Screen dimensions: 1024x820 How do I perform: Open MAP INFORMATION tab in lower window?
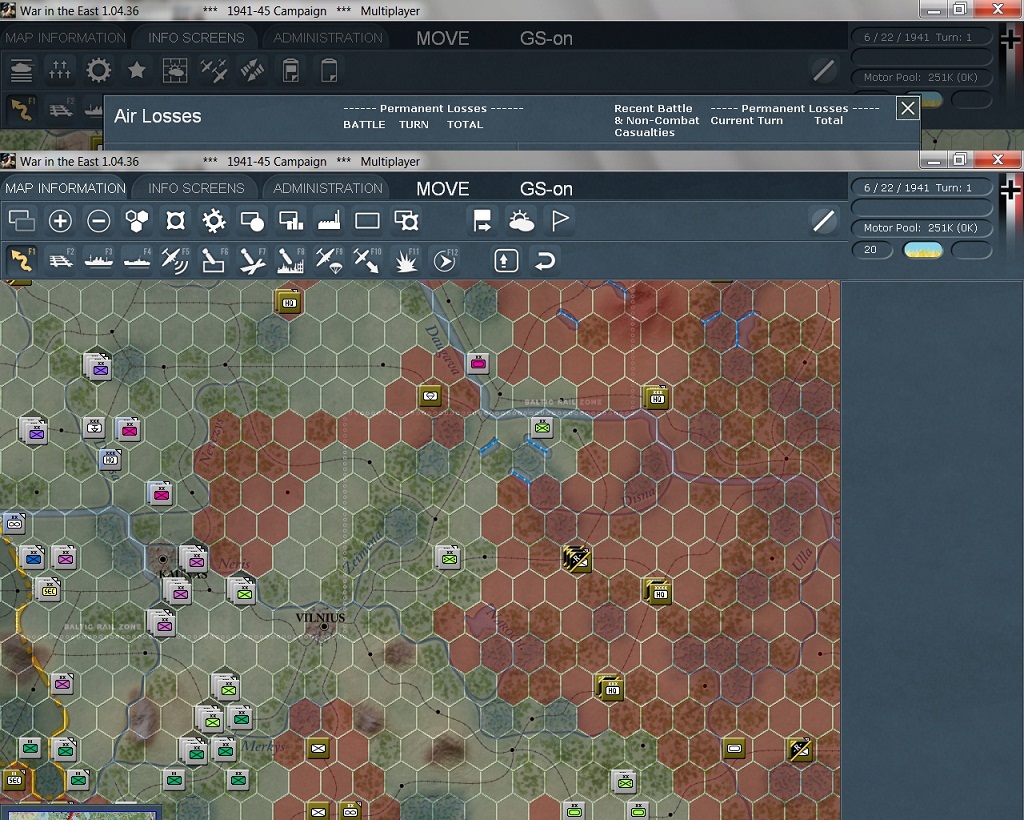pyautogui.click(x=65, y=188)
